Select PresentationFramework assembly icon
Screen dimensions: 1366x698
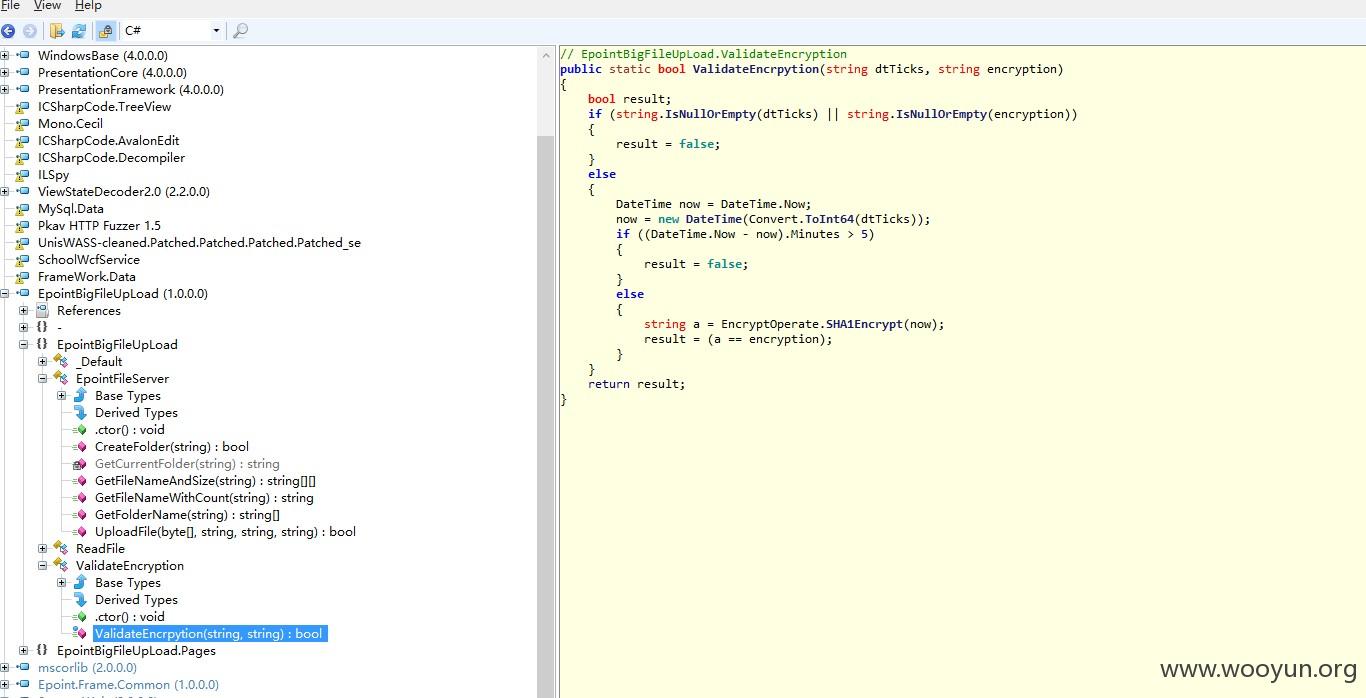[x=23, y=90]
